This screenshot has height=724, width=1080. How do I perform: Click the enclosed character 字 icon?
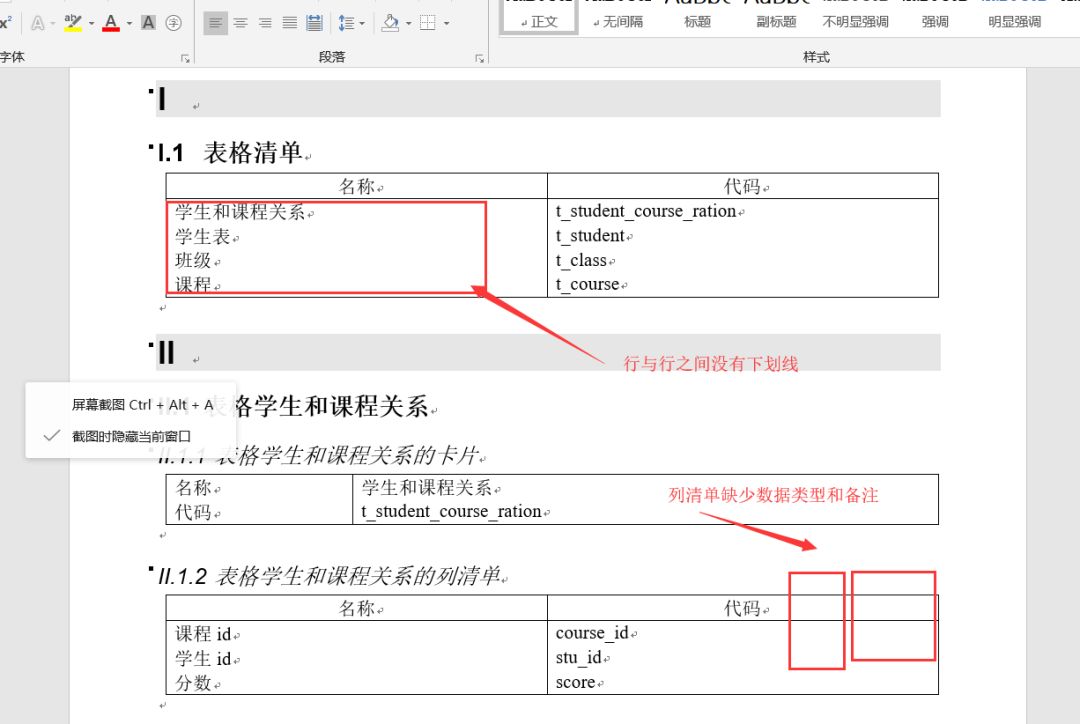[x=174, y=23]
